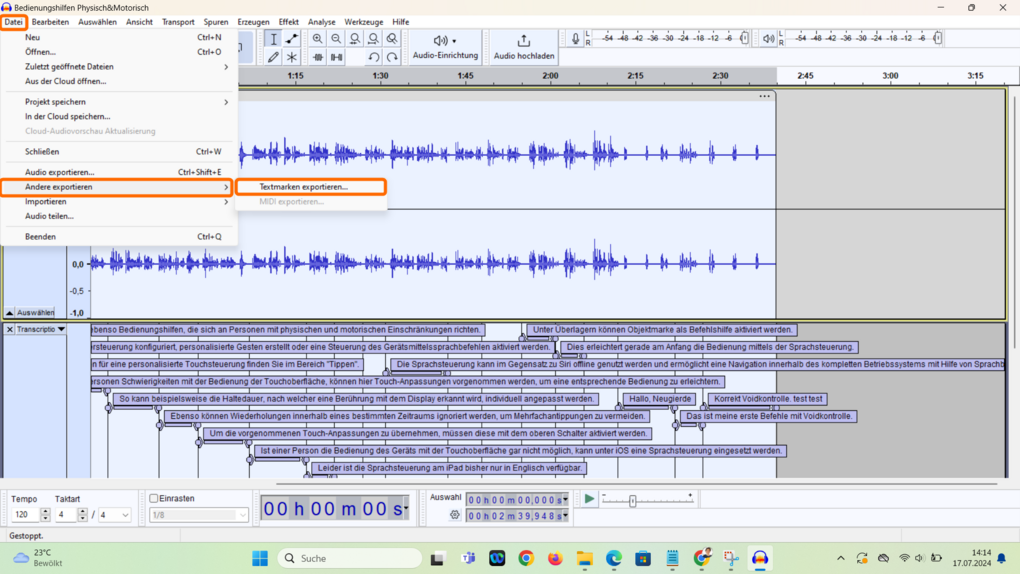The height and width of the screenshot is (574, 1020).
Task: Open File Explorer from taskbar
Action: (584, 558)
